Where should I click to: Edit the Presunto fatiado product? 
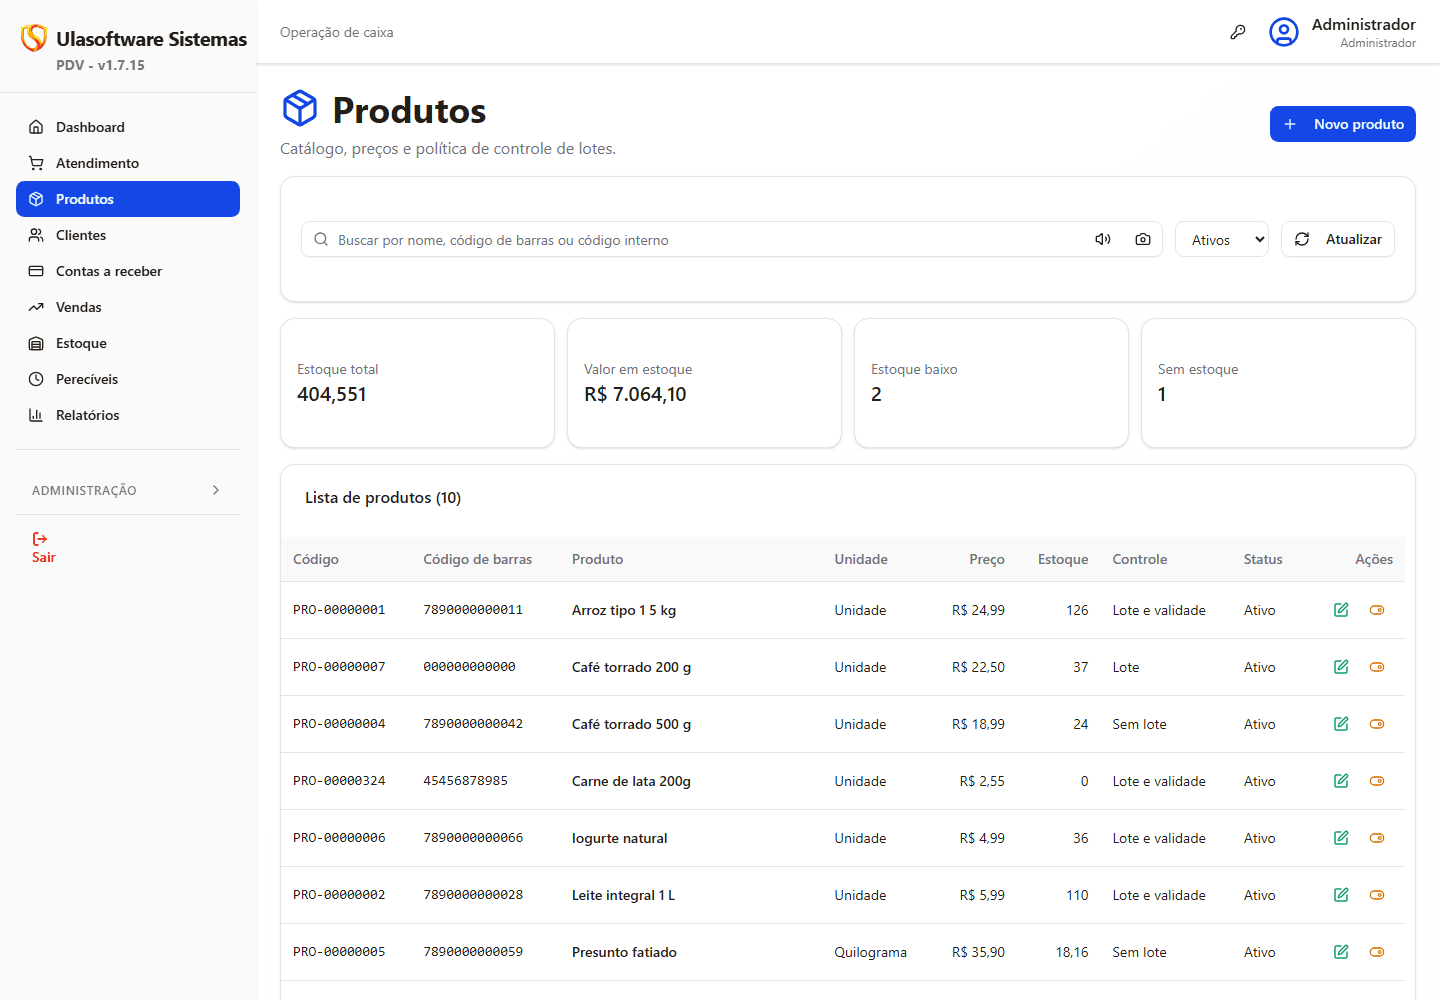[x=1341, y=952]
